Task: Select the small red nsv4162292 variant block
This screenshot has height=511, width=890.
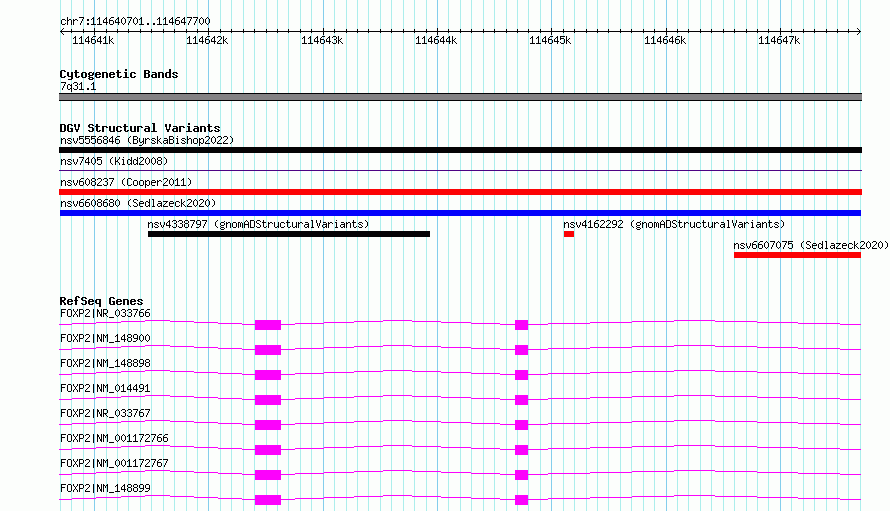Action: click(569, 234)
